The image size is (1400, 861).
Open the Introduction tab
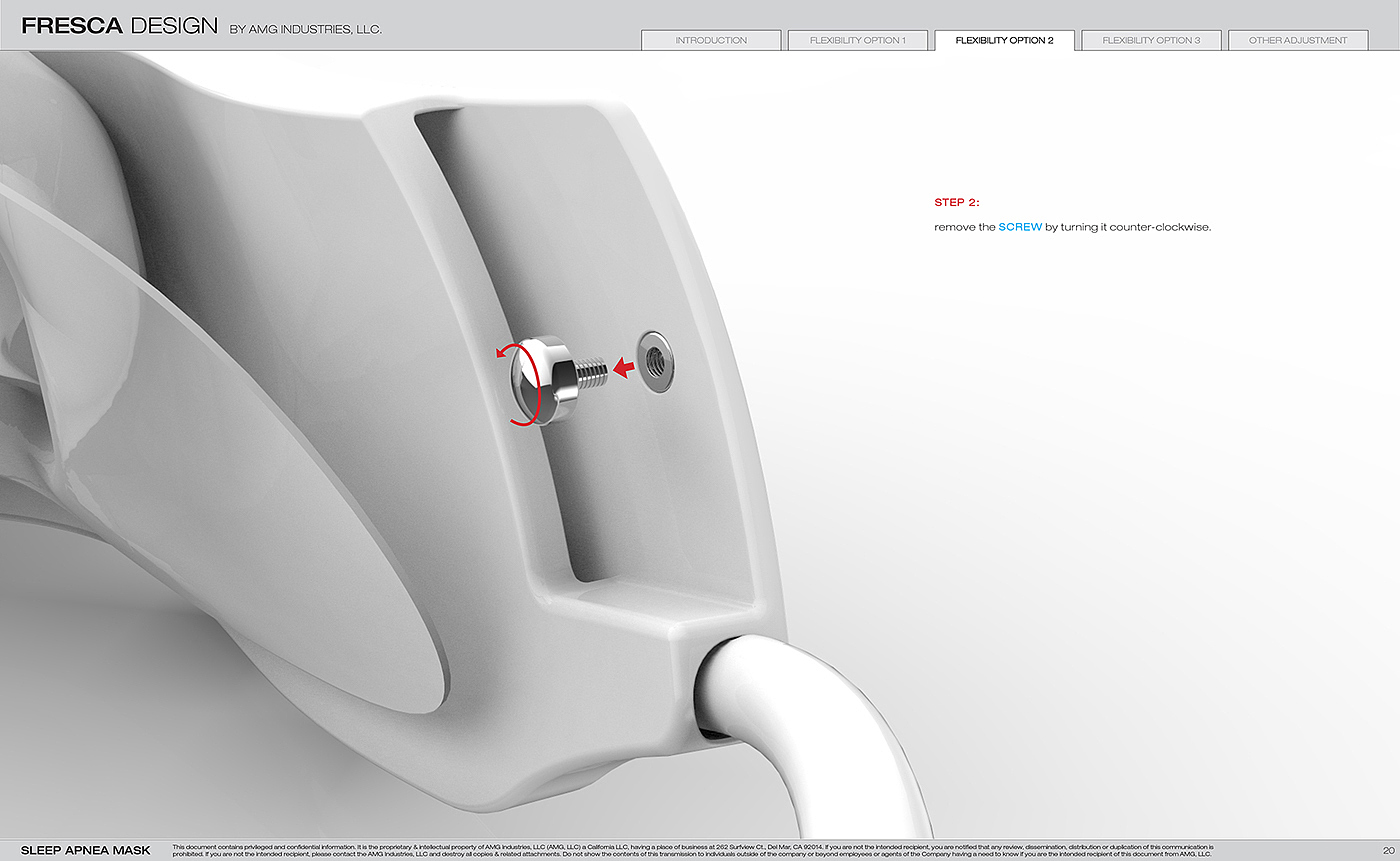pyautogui.click(x=711, y=40)
